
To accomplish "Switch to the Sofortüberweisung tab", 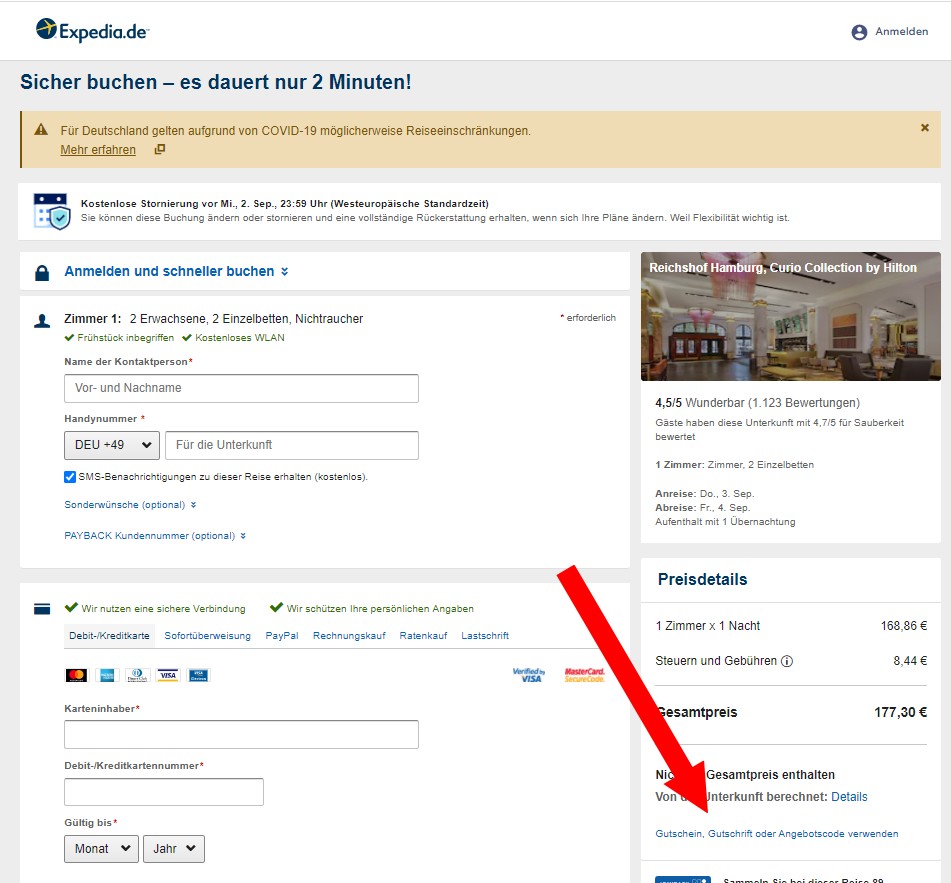I will point(207,636).
